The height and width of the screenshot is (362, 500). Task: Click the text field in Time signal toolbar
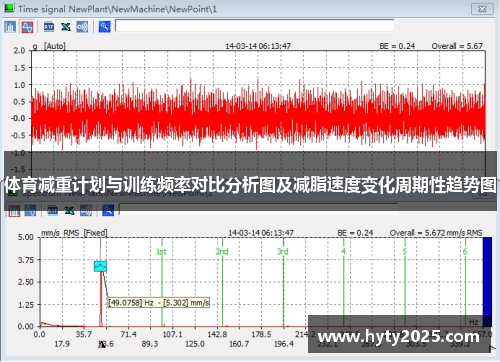pyautogui.click(x=255, y=26)
